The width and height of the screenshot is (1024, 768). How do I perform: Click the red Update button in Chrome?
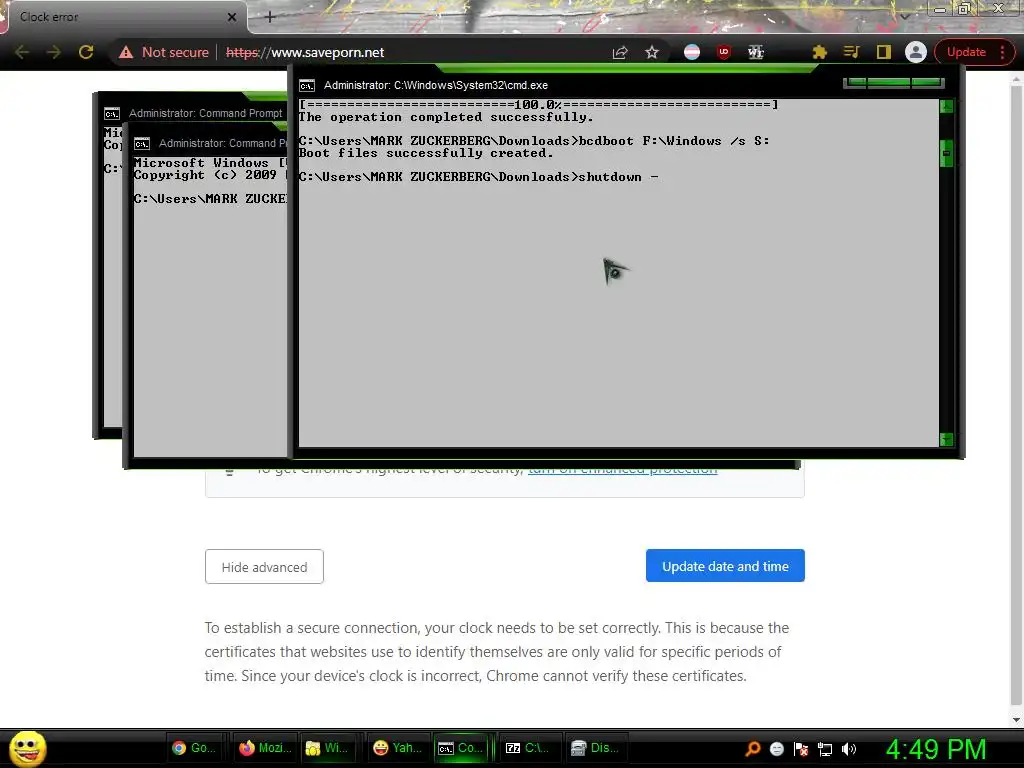point(967,52)
